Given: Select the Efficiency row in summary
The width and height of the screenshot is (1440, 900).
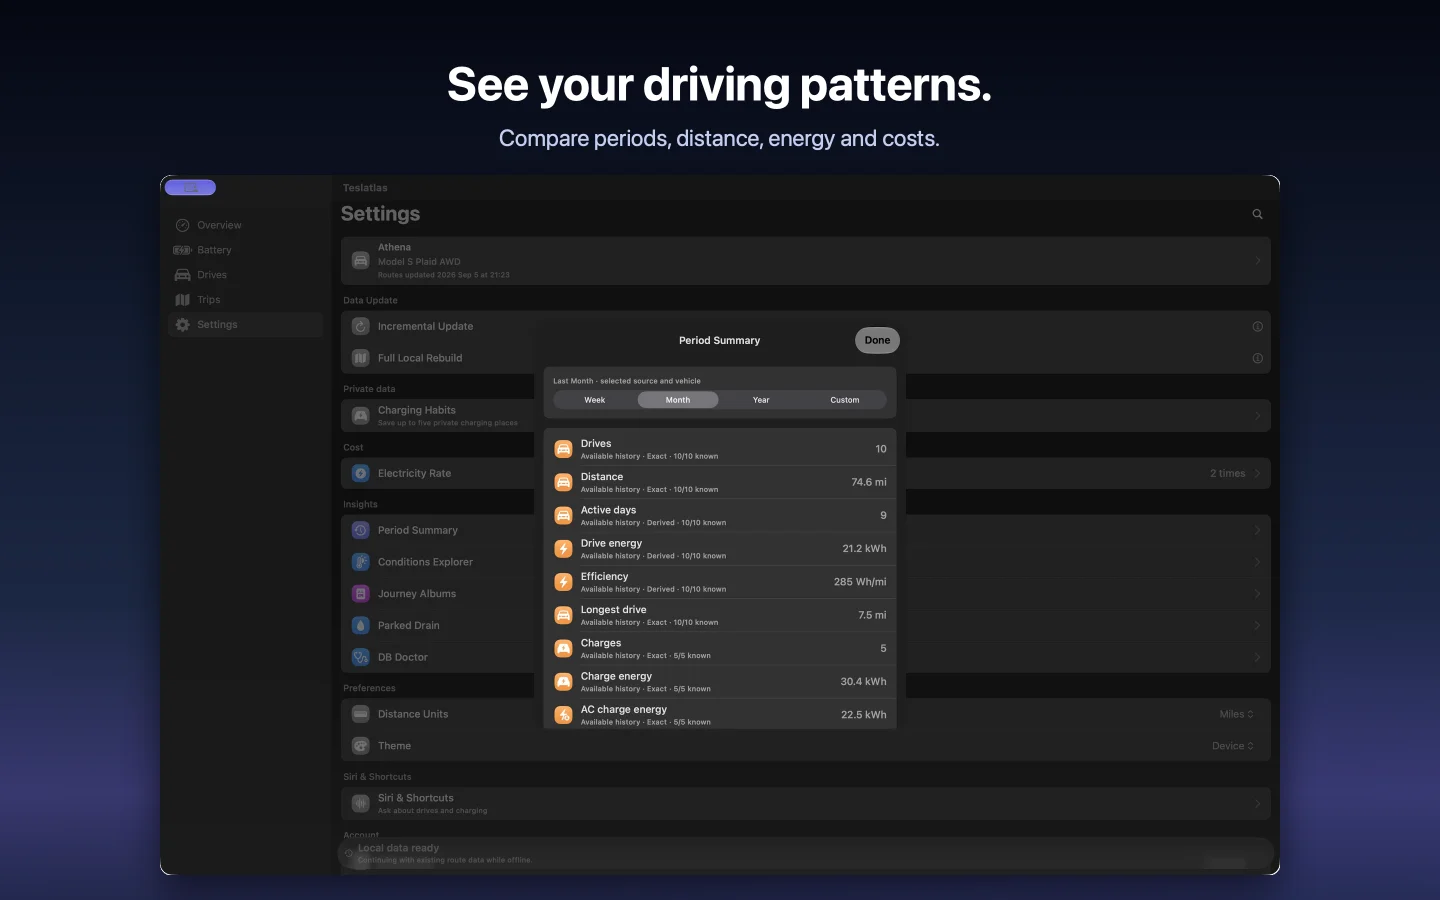Looking at the screenshot, I should point(720,582).
